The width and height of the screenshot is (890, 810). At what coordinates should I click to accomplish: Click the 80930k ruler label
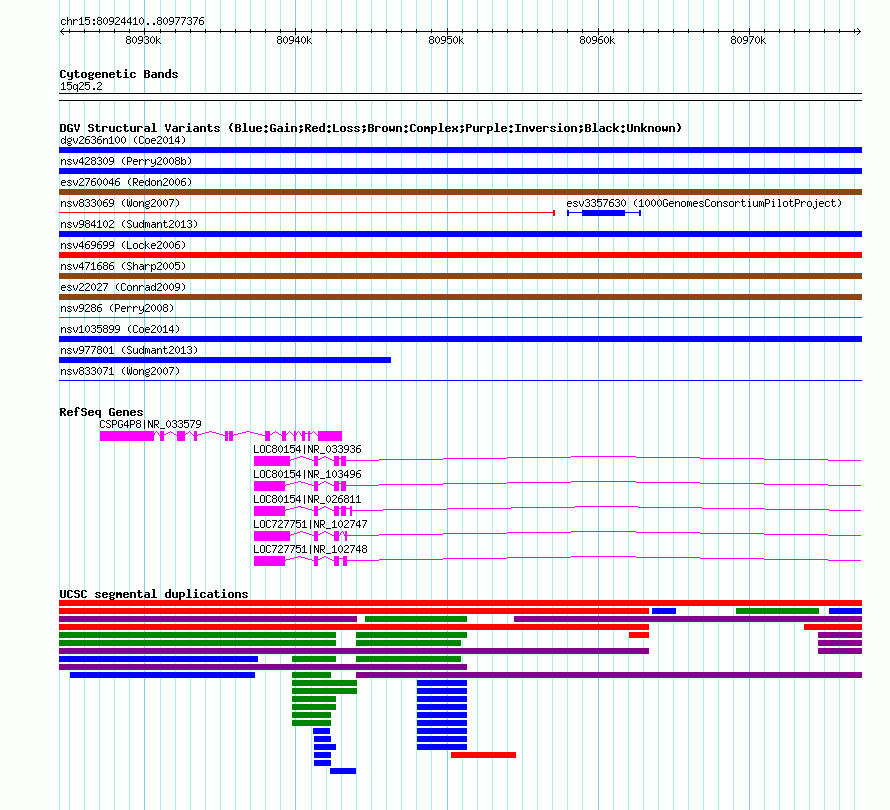tap(143, 40)
